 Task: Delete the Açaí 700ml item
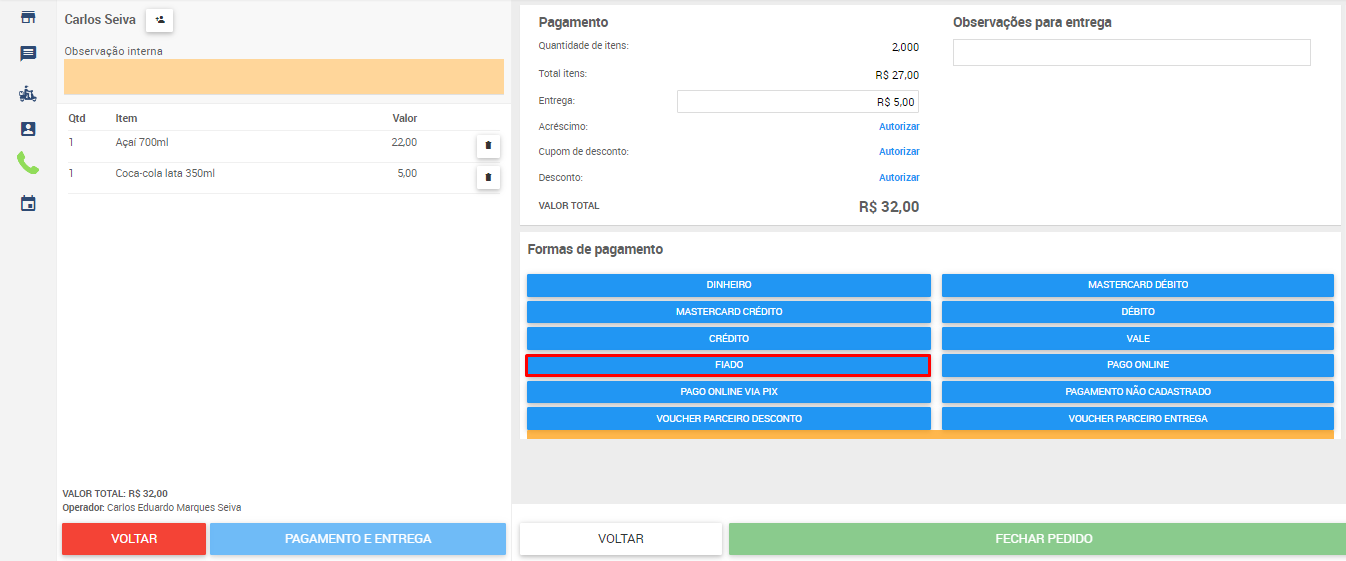coord(488,146)
